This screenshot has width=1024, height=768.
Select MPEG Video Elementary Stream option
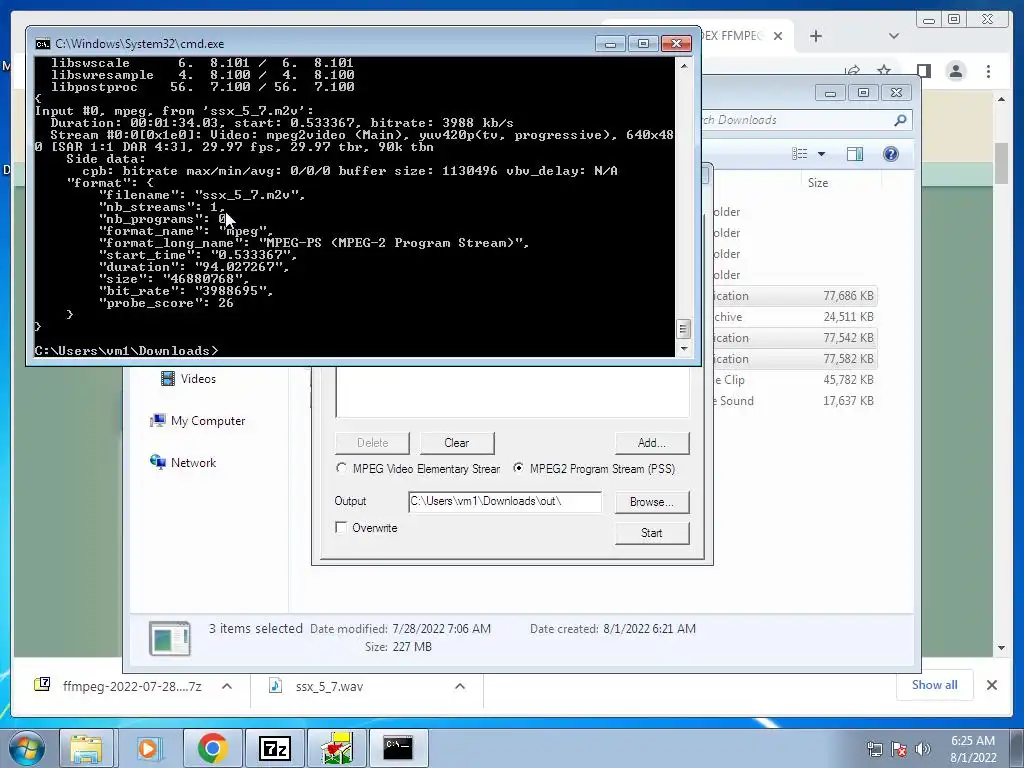coord(341,468)
